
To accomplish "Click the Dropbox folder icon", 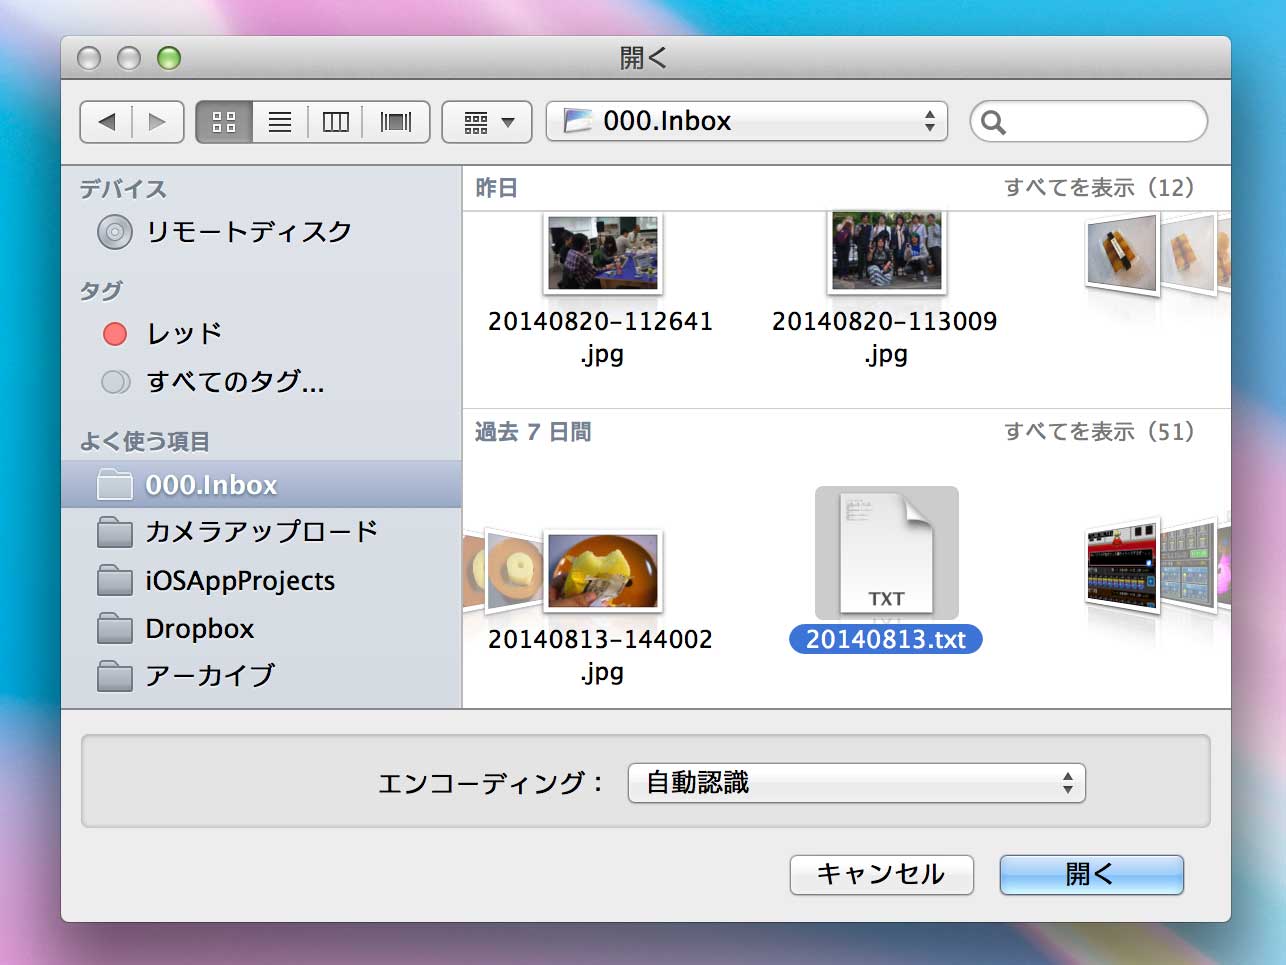I will [x=115, y=628].
